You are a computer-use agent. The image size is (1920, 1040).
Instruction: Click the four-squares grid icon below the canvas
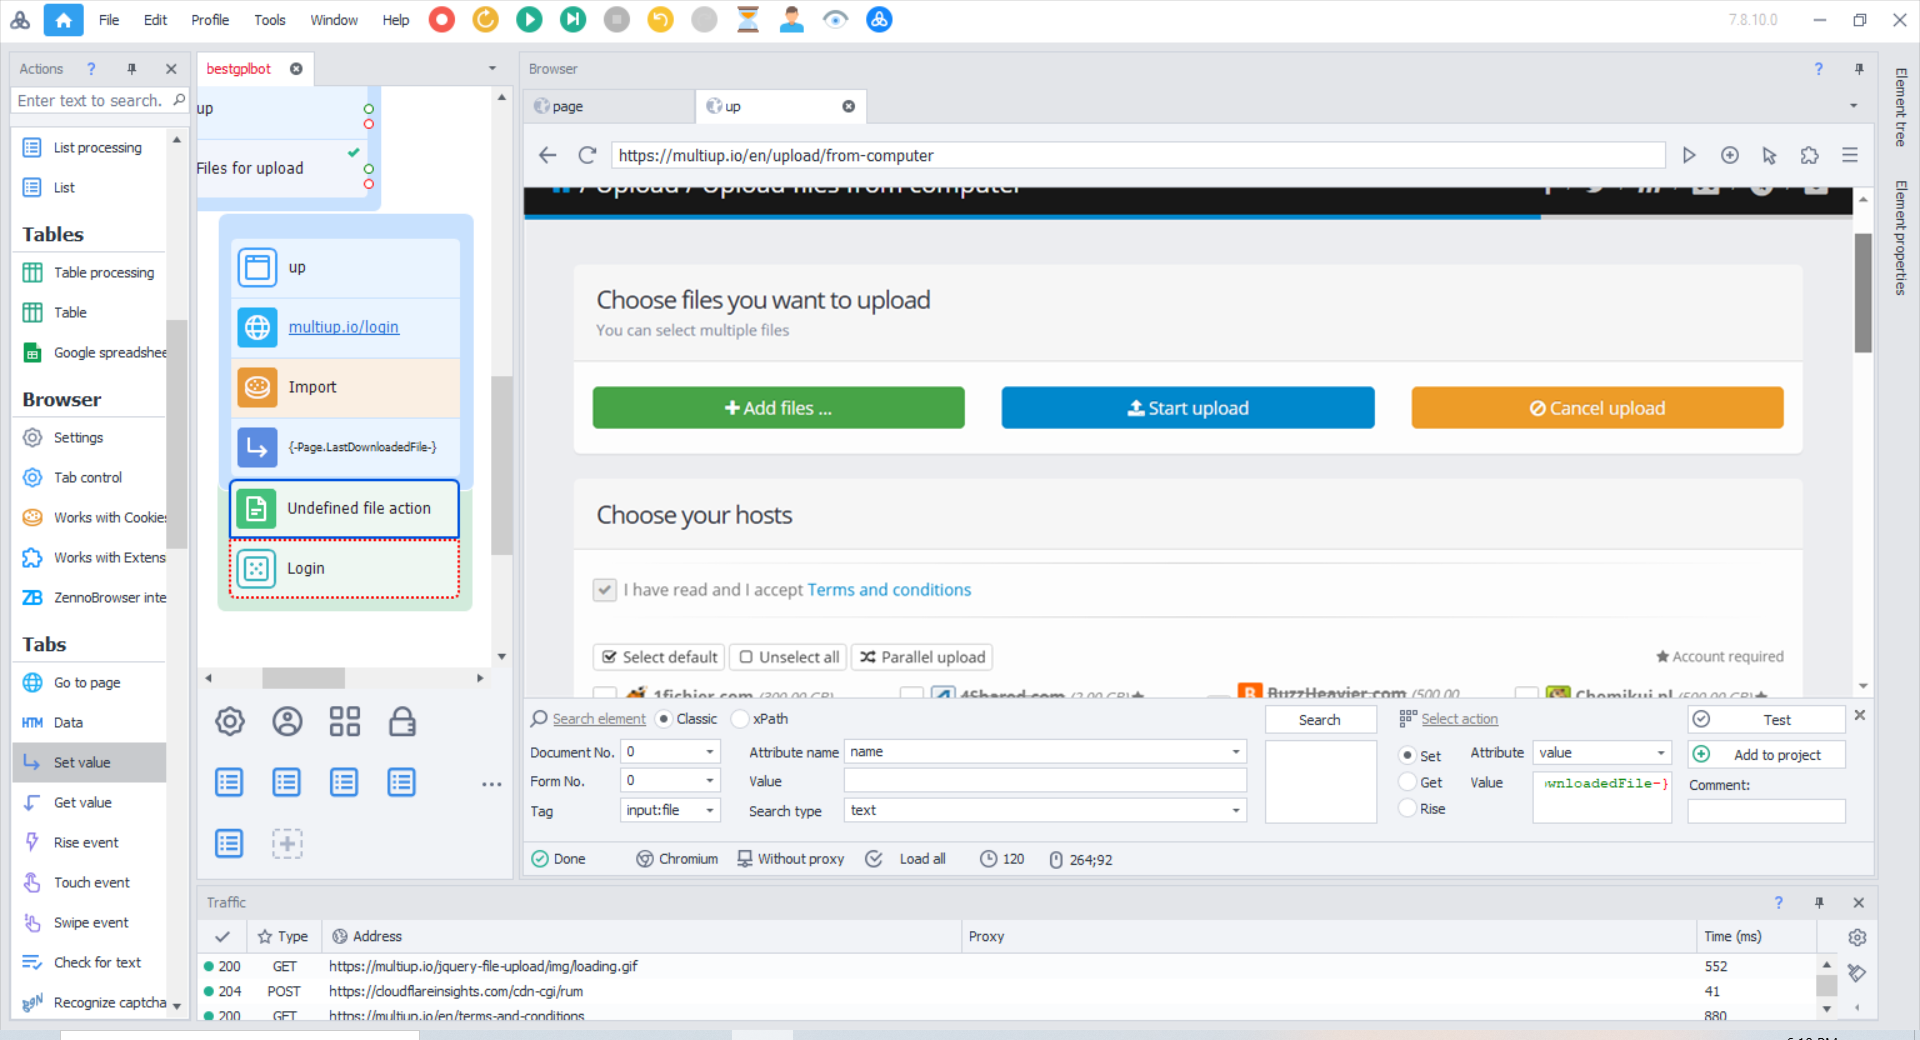[345, 721]
